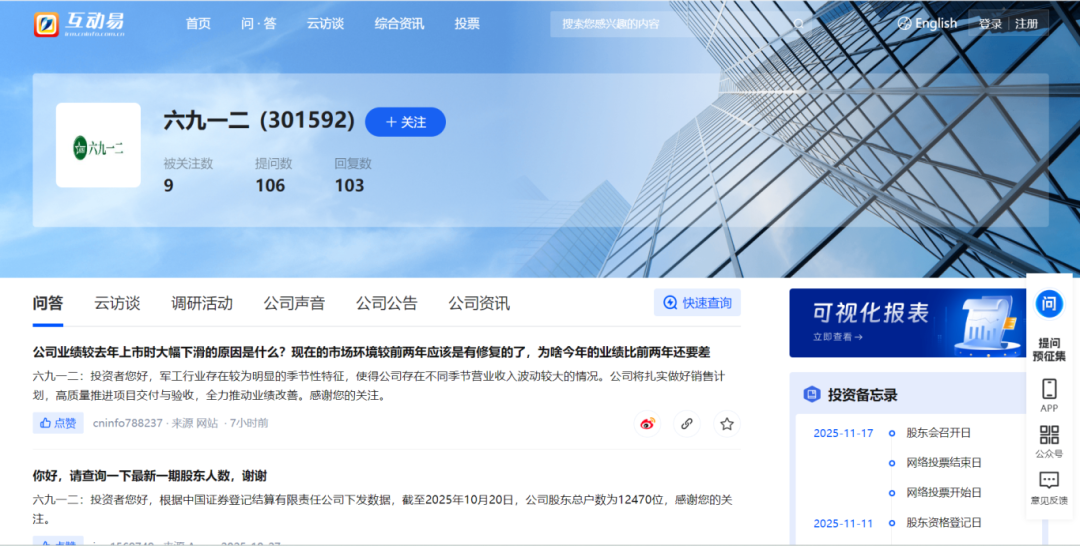Click the blue 问 ask-question icon
The image size is (1080, 546).
(x=1049, y=304)
